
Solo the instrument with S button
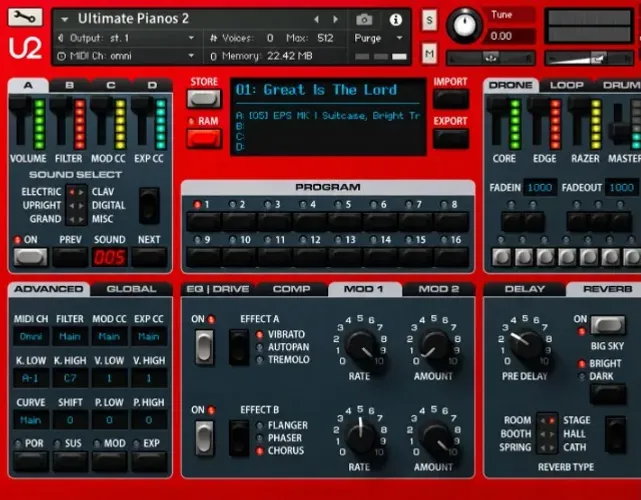click(429, 20)
